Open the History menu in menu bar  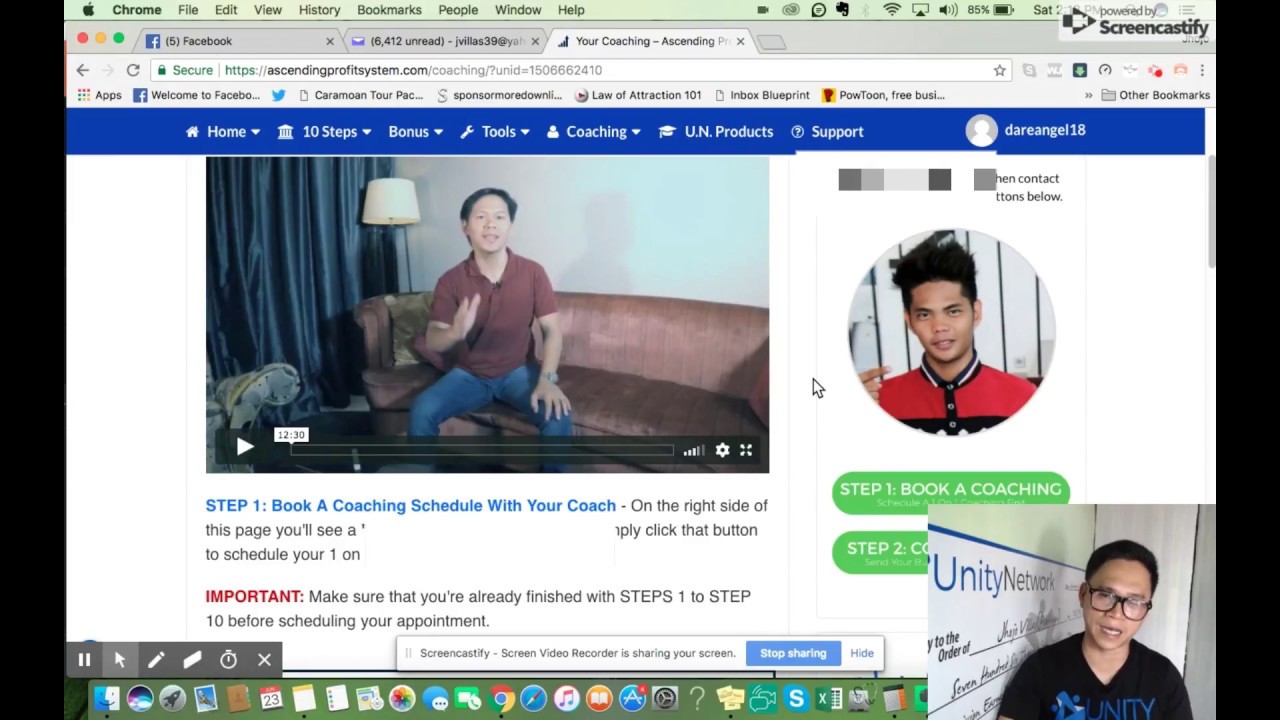(x=319, y=10)
